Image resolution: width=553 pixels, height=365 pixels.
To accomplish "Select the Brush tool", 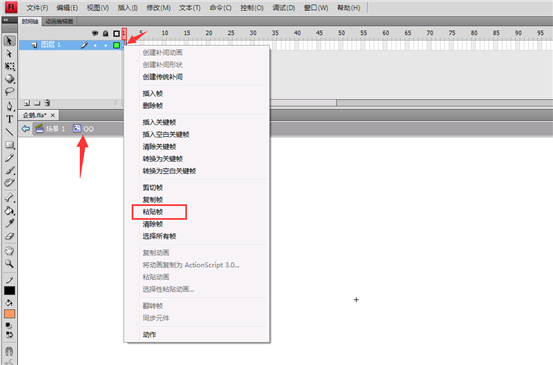I will click(9, 170).
